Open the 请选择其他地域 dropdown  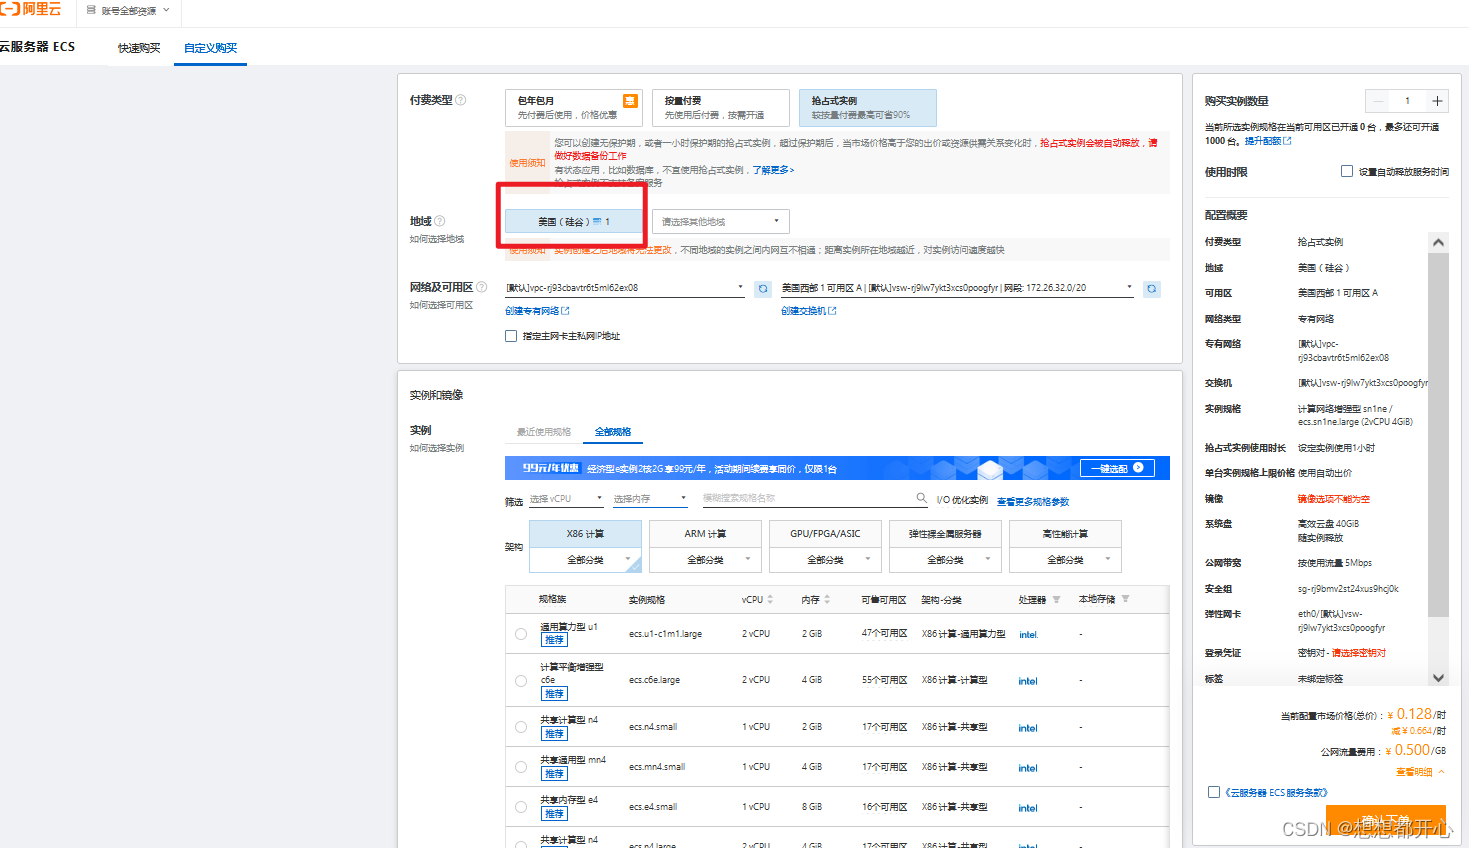(x=721, y=222)
